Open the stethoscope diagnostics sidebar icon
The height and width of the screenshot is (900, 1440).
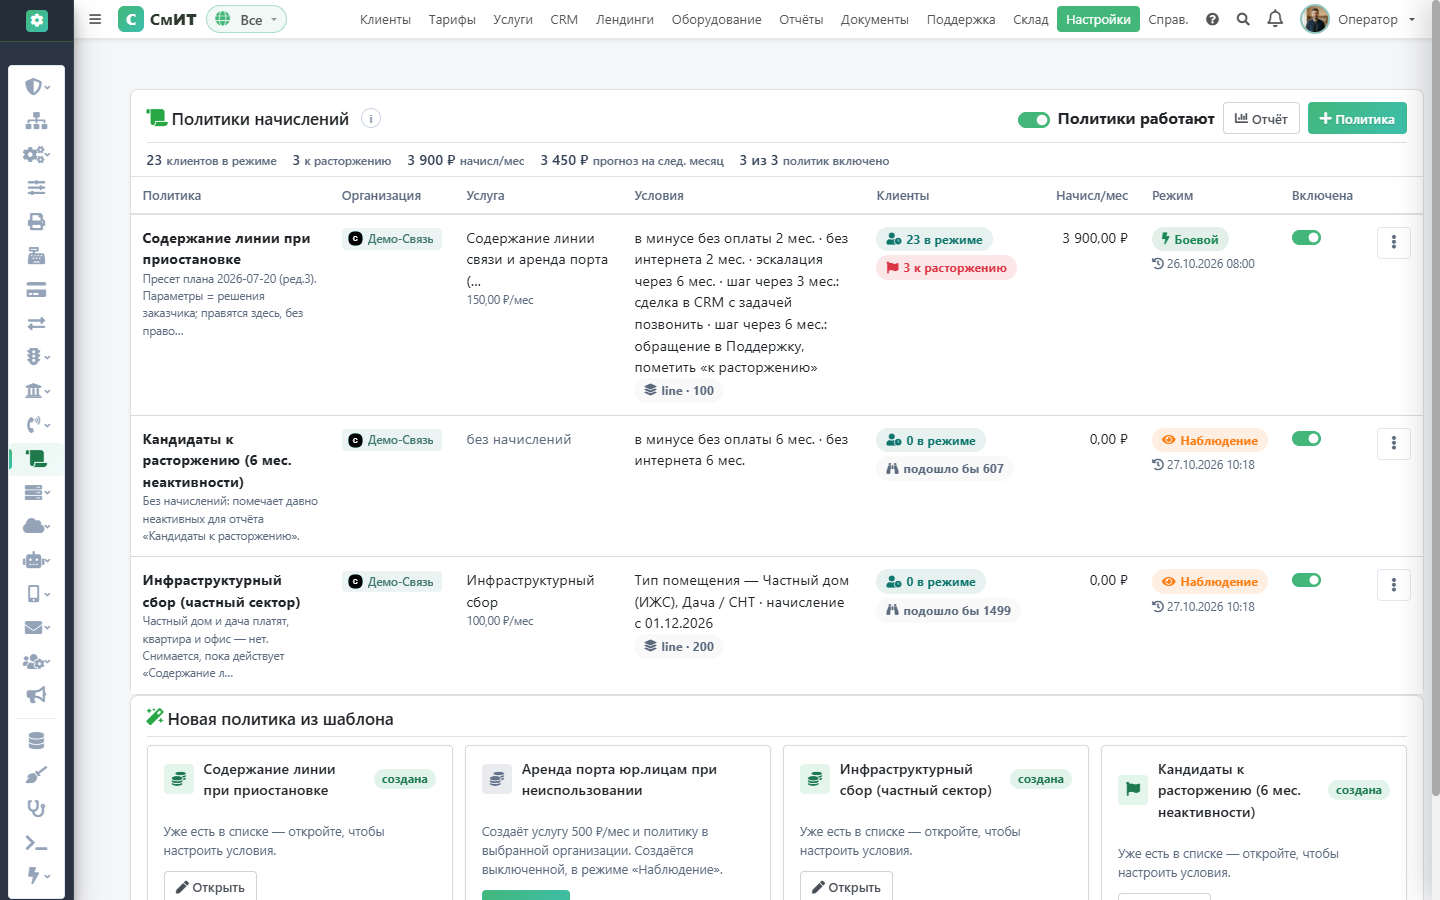coord(36,809)
